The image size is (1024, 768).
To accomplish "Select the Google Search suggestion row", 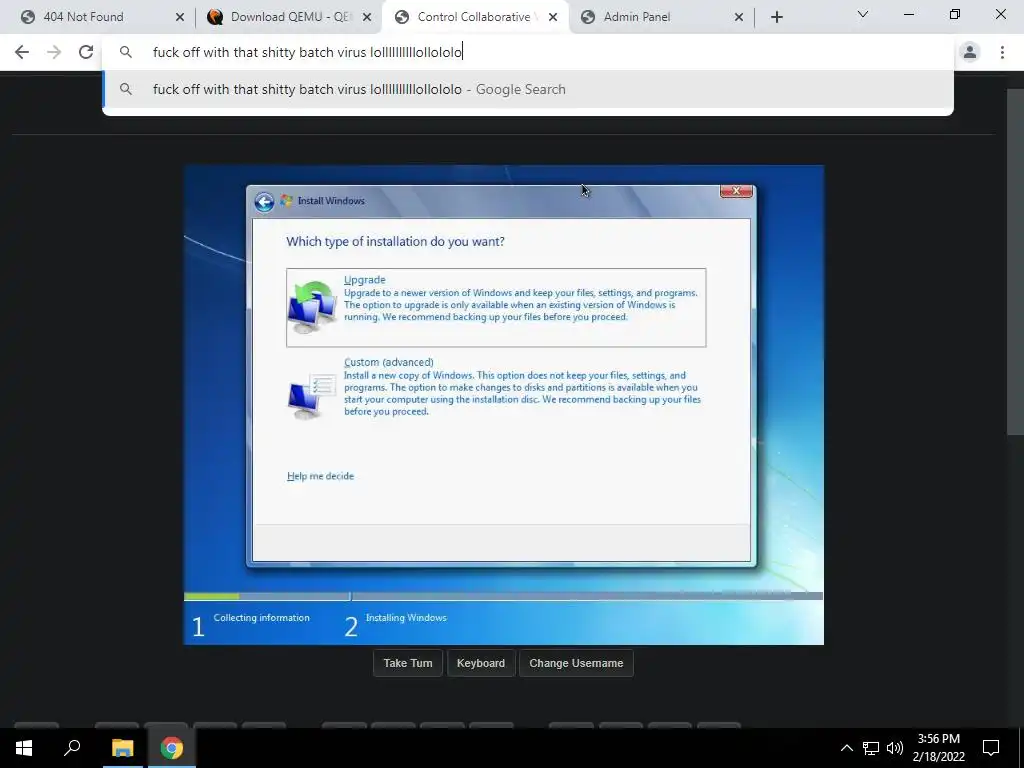I will coord(528,89).
